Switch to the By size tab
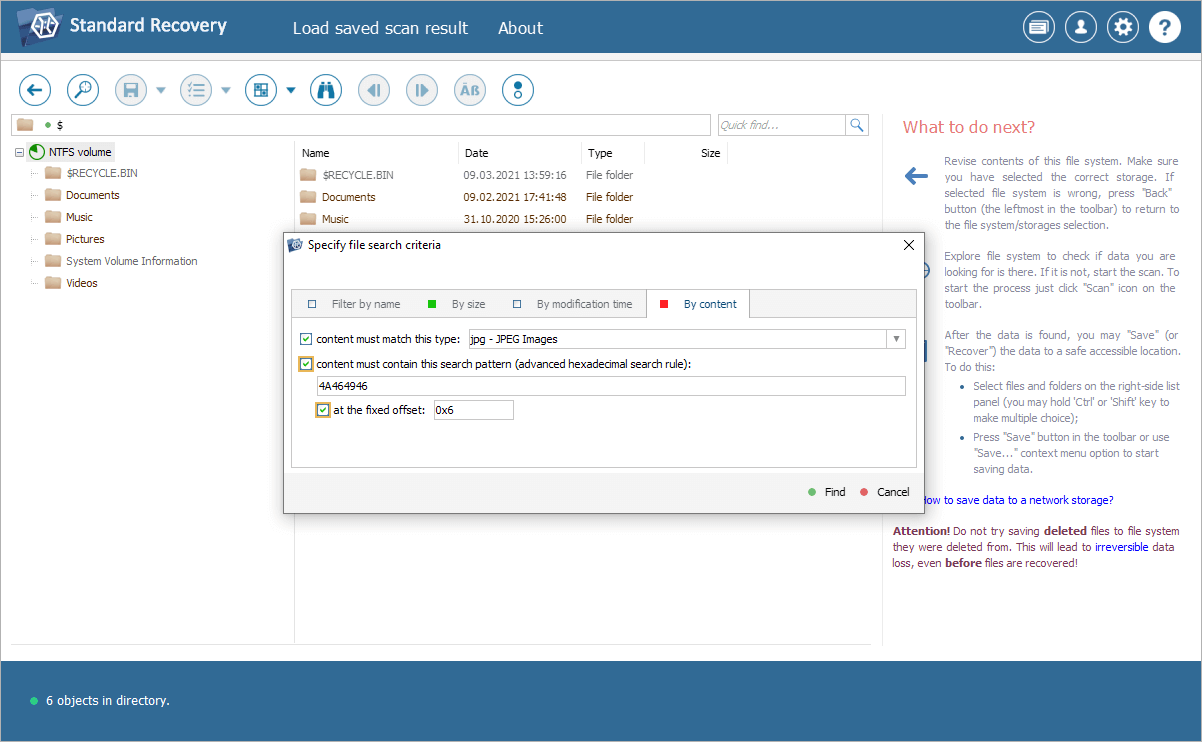 click(x=457, y=304)
